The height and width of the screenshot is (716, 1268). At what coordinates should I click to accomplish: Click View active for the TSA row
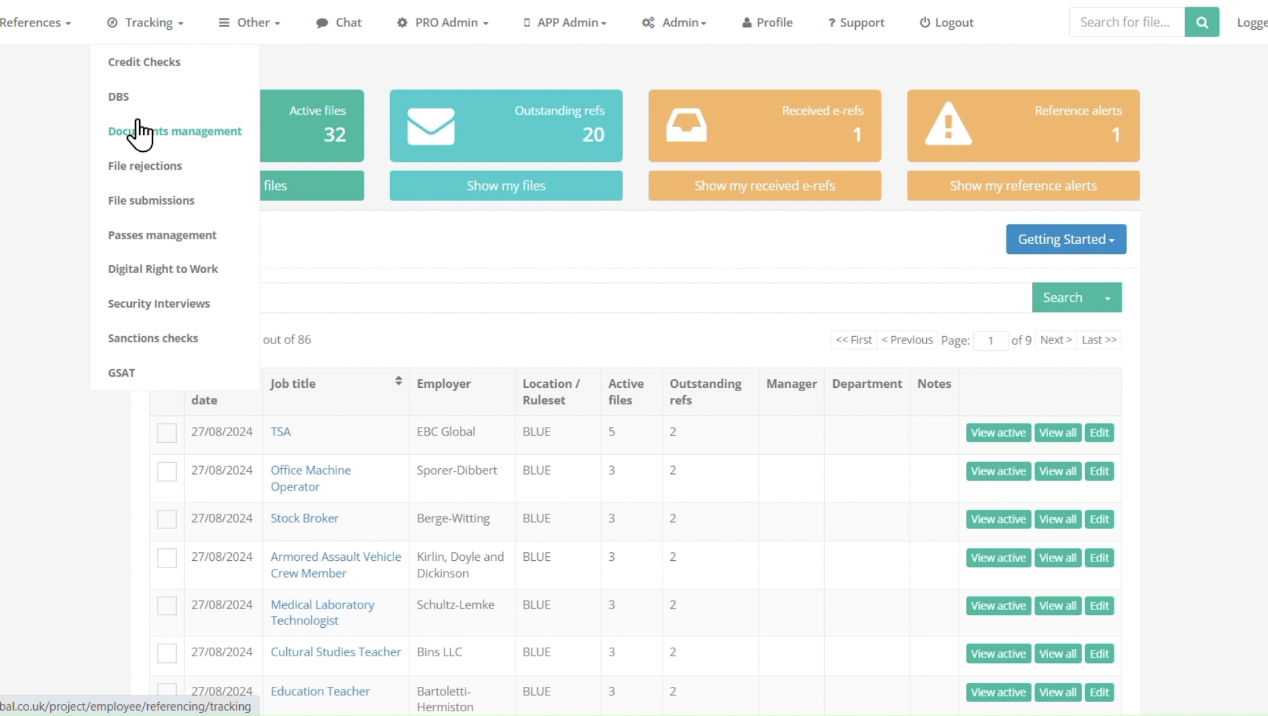click(x=998, y=433)
